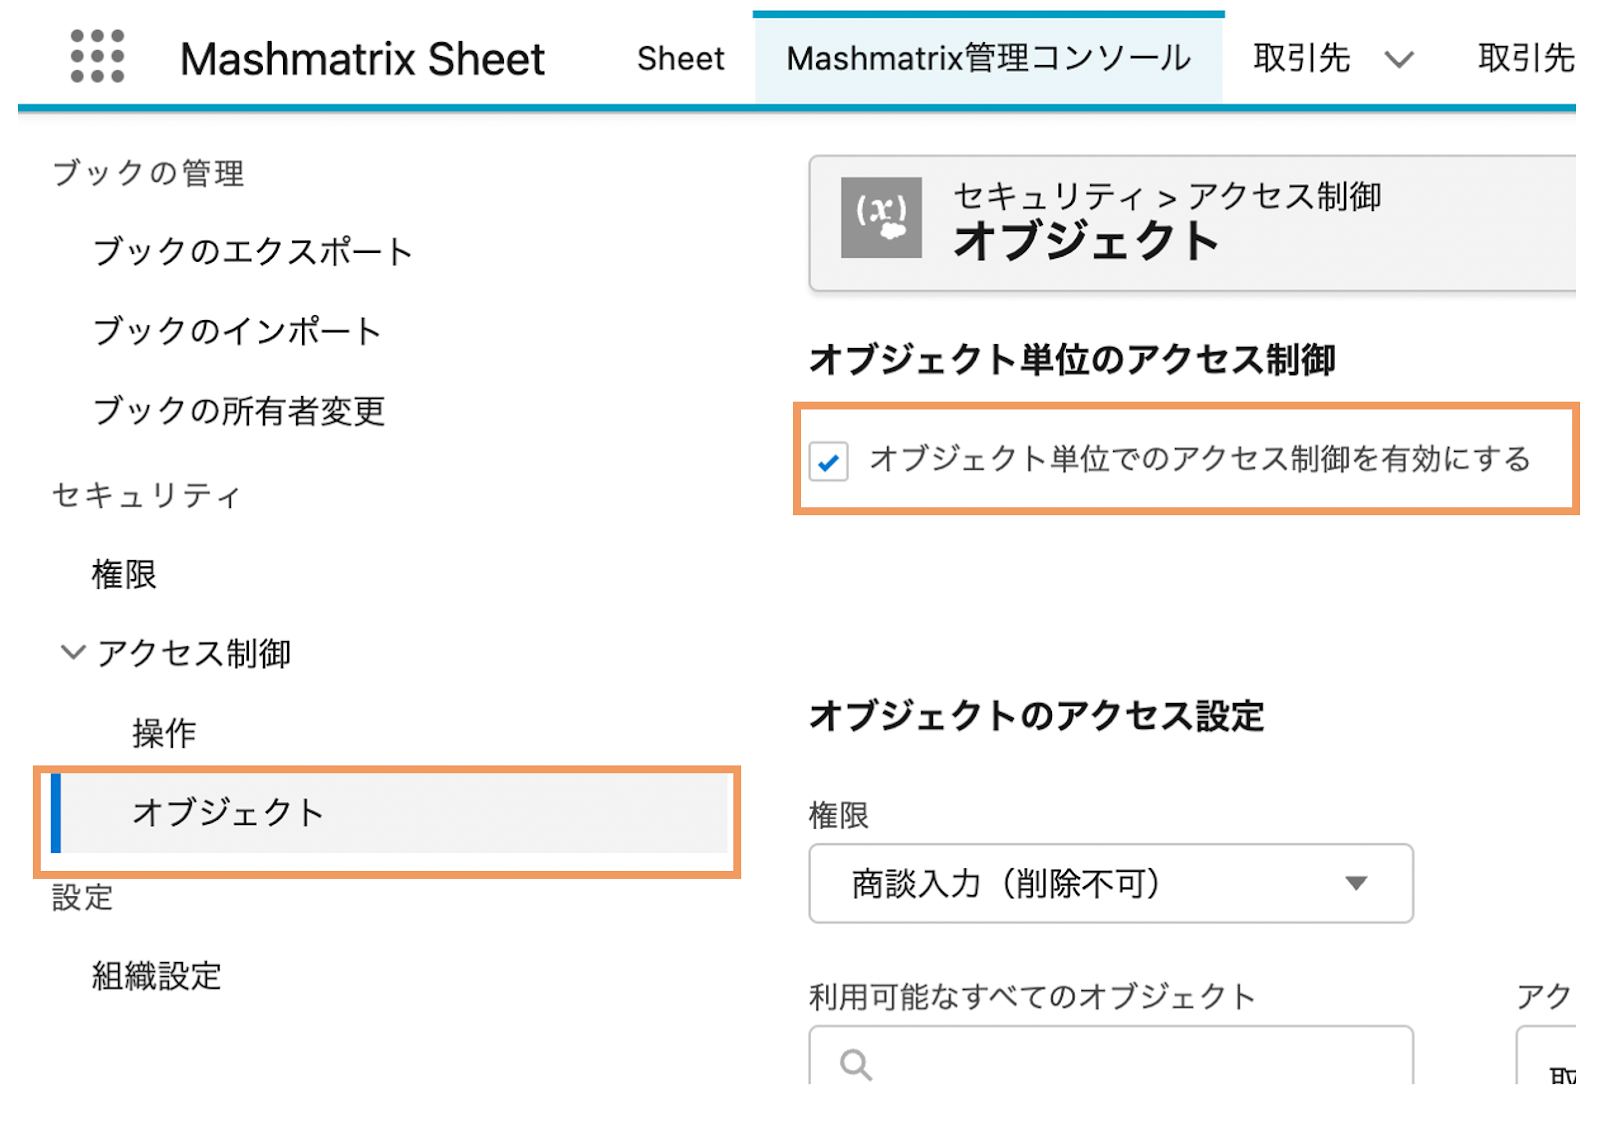Open the first 取引先 navigation tab
The width and height of the screenshot is (1600, 1142).
pos(1301,59)
